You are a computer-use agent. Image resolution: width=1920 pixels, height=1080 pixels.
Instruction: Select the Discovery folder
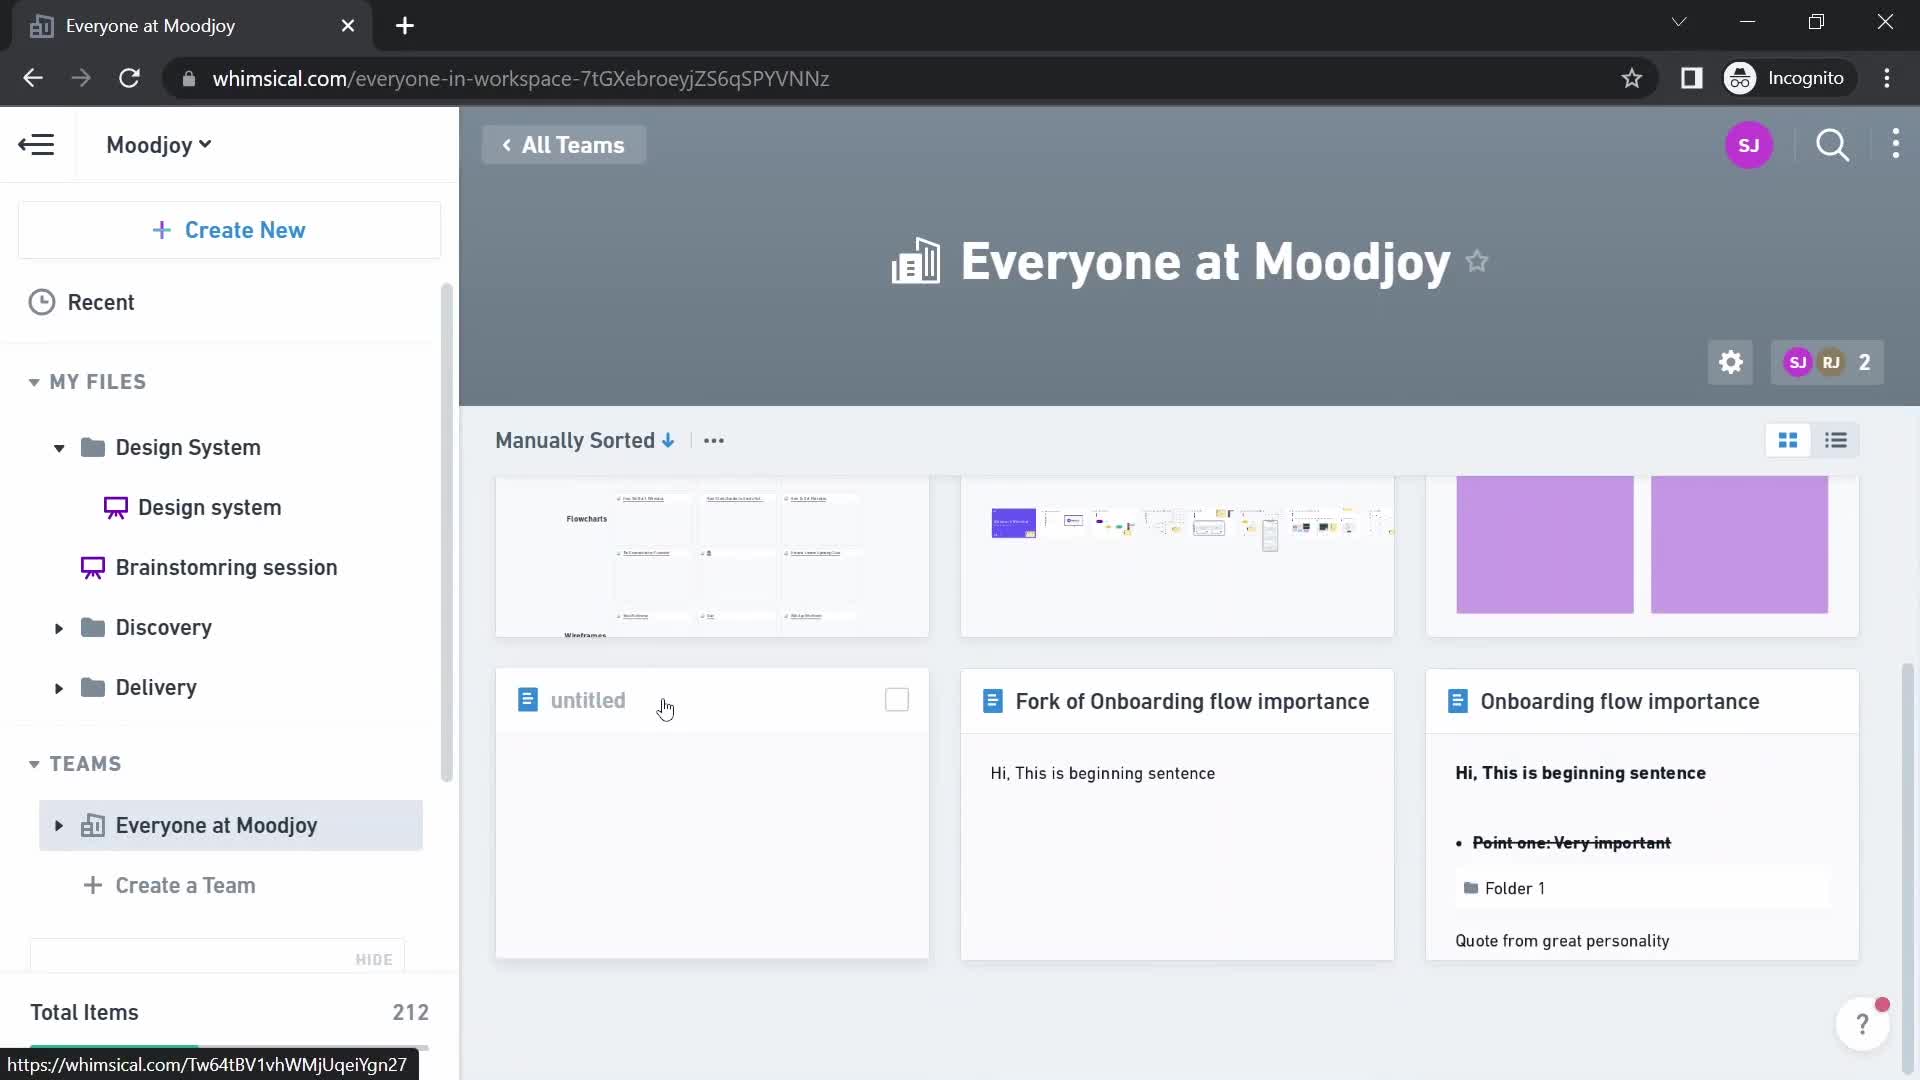point(163,628)
